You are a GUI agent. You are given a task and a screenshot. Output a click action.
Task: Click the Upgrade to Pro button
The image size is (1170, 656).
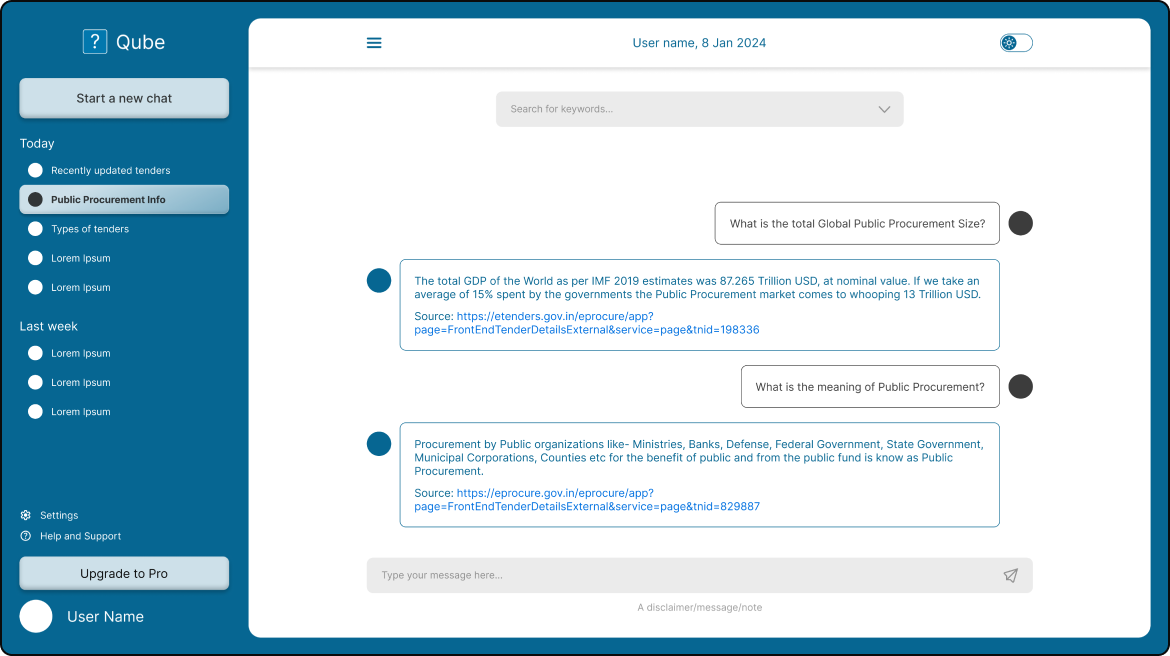124,574
